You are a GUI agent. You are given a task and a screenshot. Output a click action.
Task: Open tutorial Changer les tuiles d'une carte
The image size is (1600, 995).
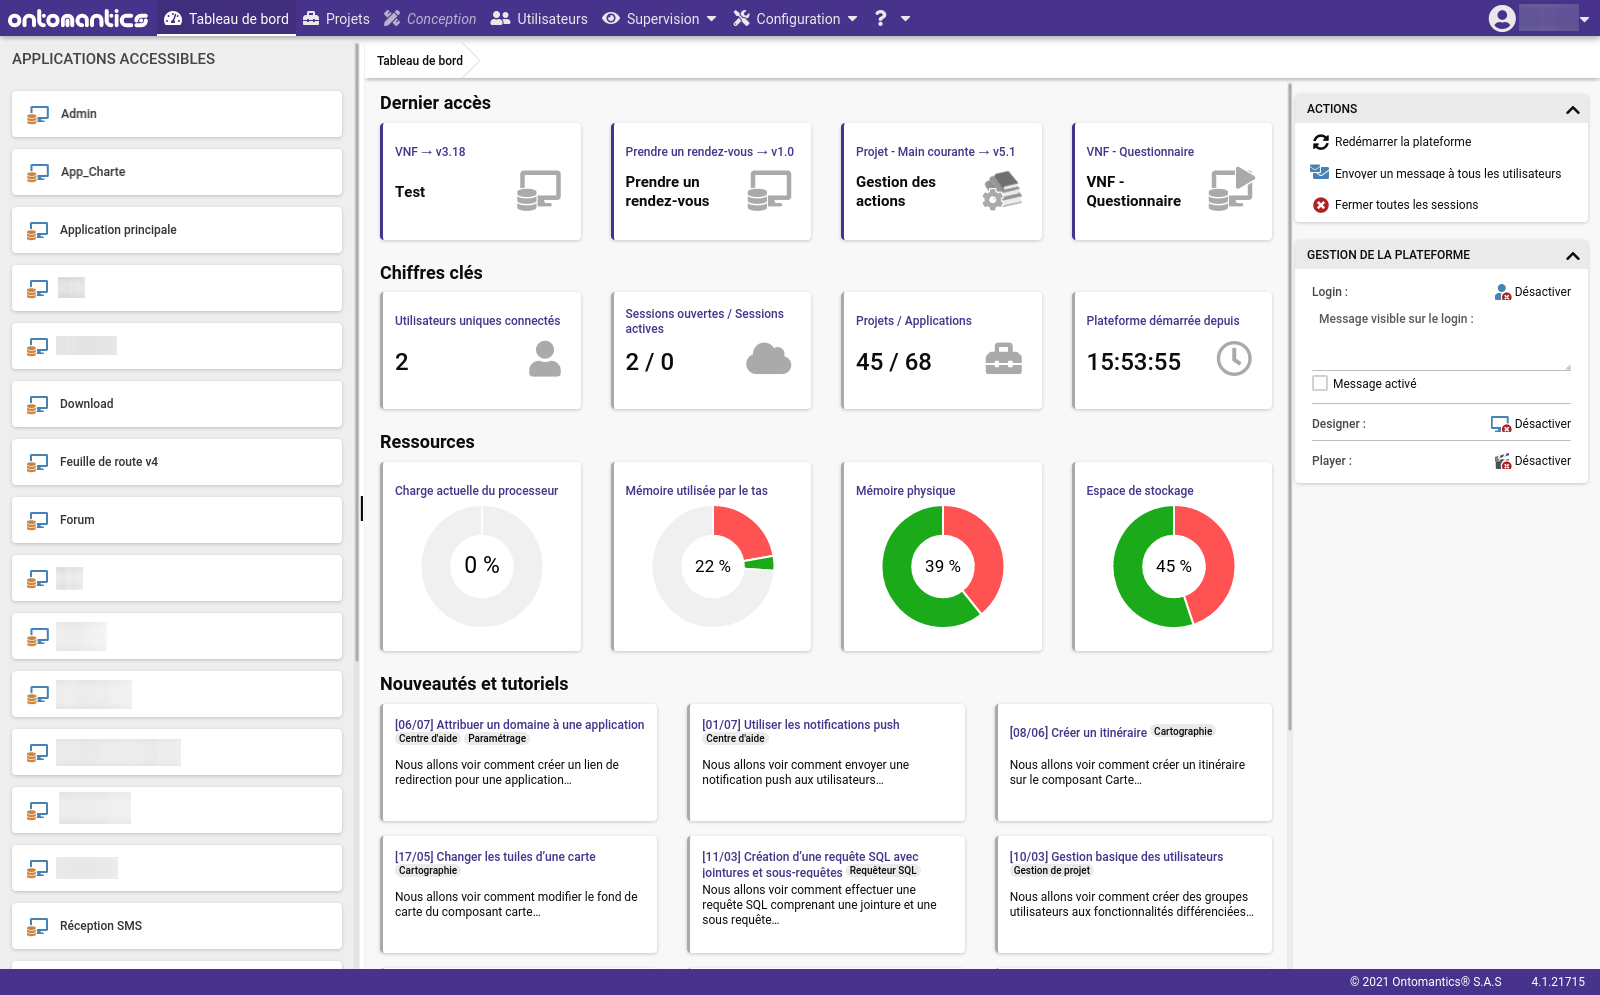pyautogui.click(x=495, y=857)
